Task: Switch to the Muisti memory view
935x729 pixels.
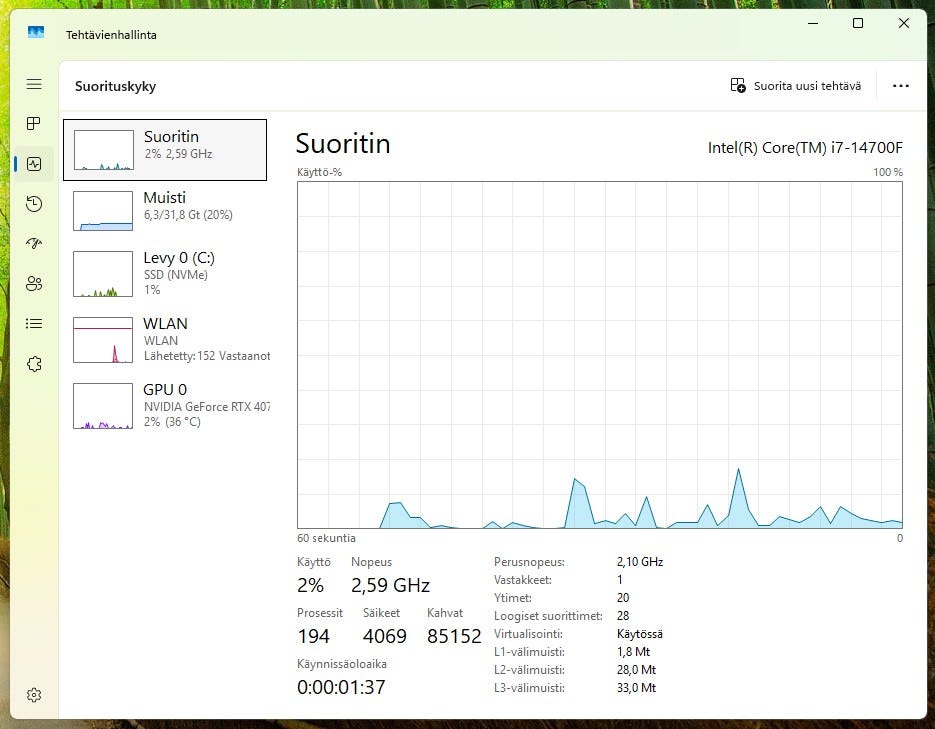Action: [165, 211]
